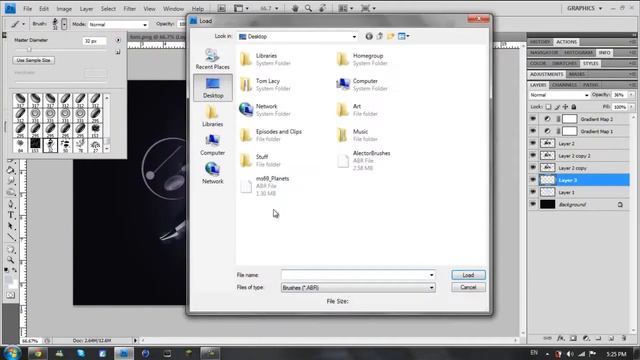Viewport: 640px width, 360px height.
Task: Switch to the Channels tab
Action: [564, 85]
